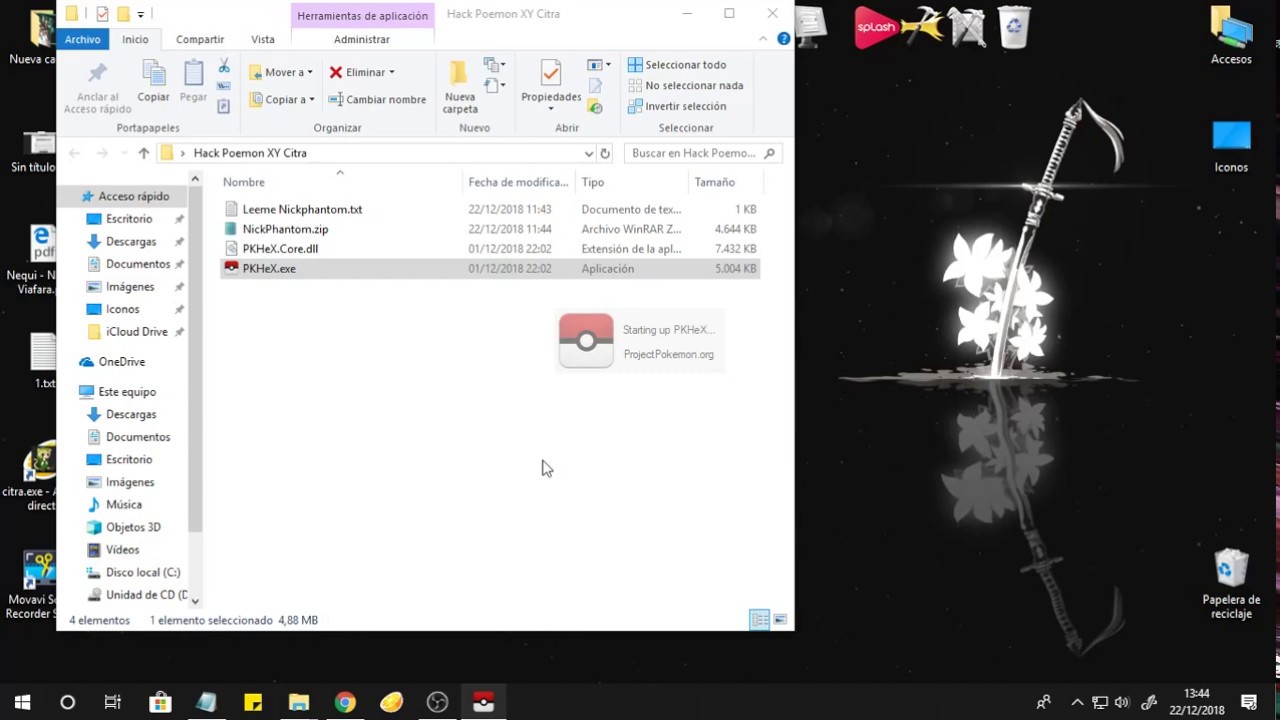Open Objetos 3D folder
Screen dimensions: 1280x720
point(133,527)
